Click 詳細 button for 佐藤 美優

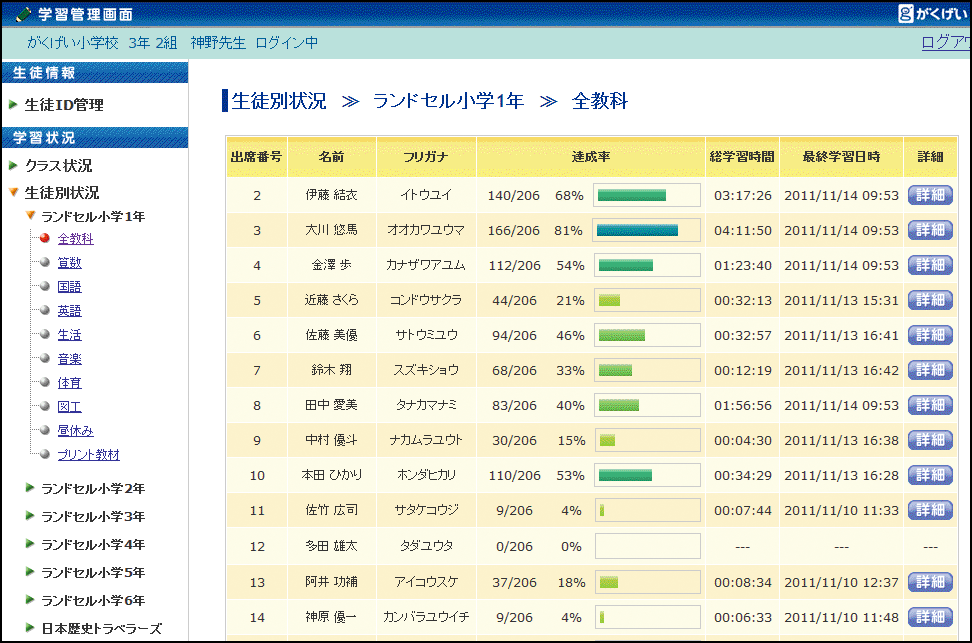click(930, 335)
